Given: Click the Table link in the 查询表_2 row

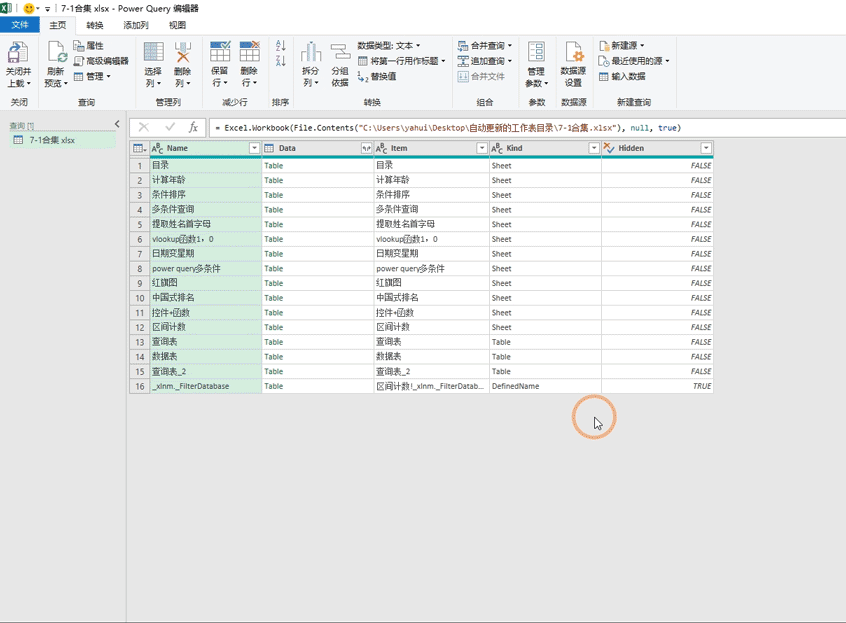Looking at the screenshot, I should click(x=274, y=372).
